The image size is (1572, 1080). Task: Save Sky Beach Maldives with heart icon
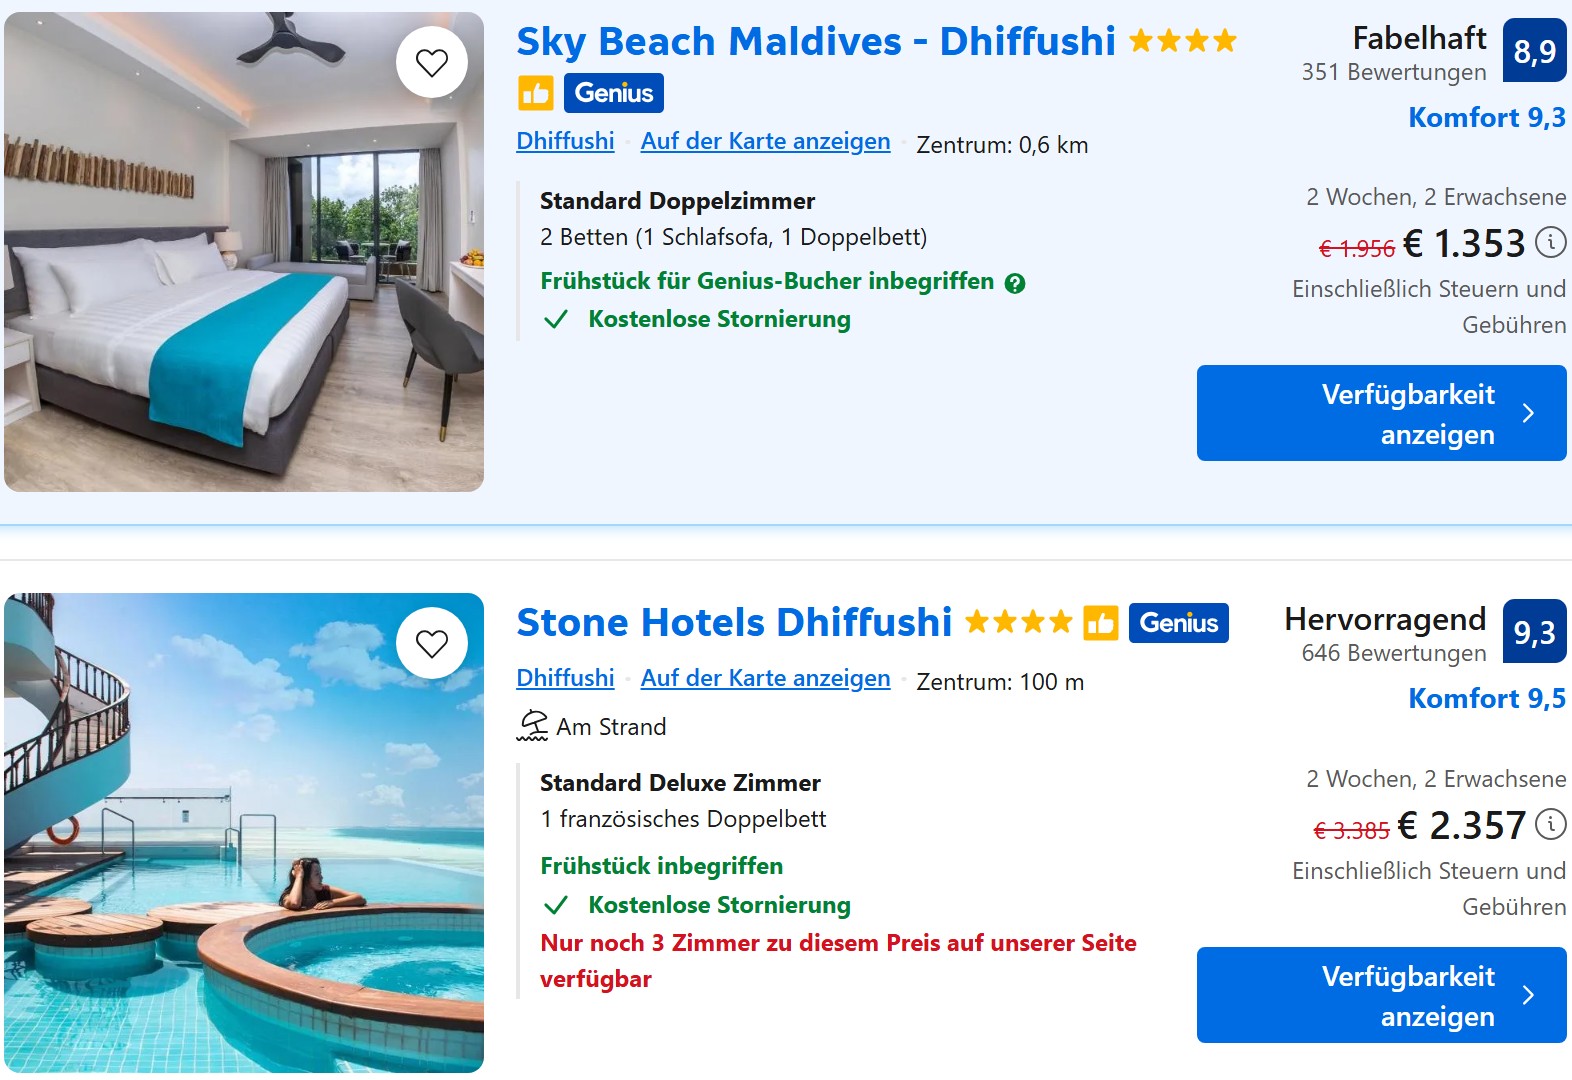point(432,62)
